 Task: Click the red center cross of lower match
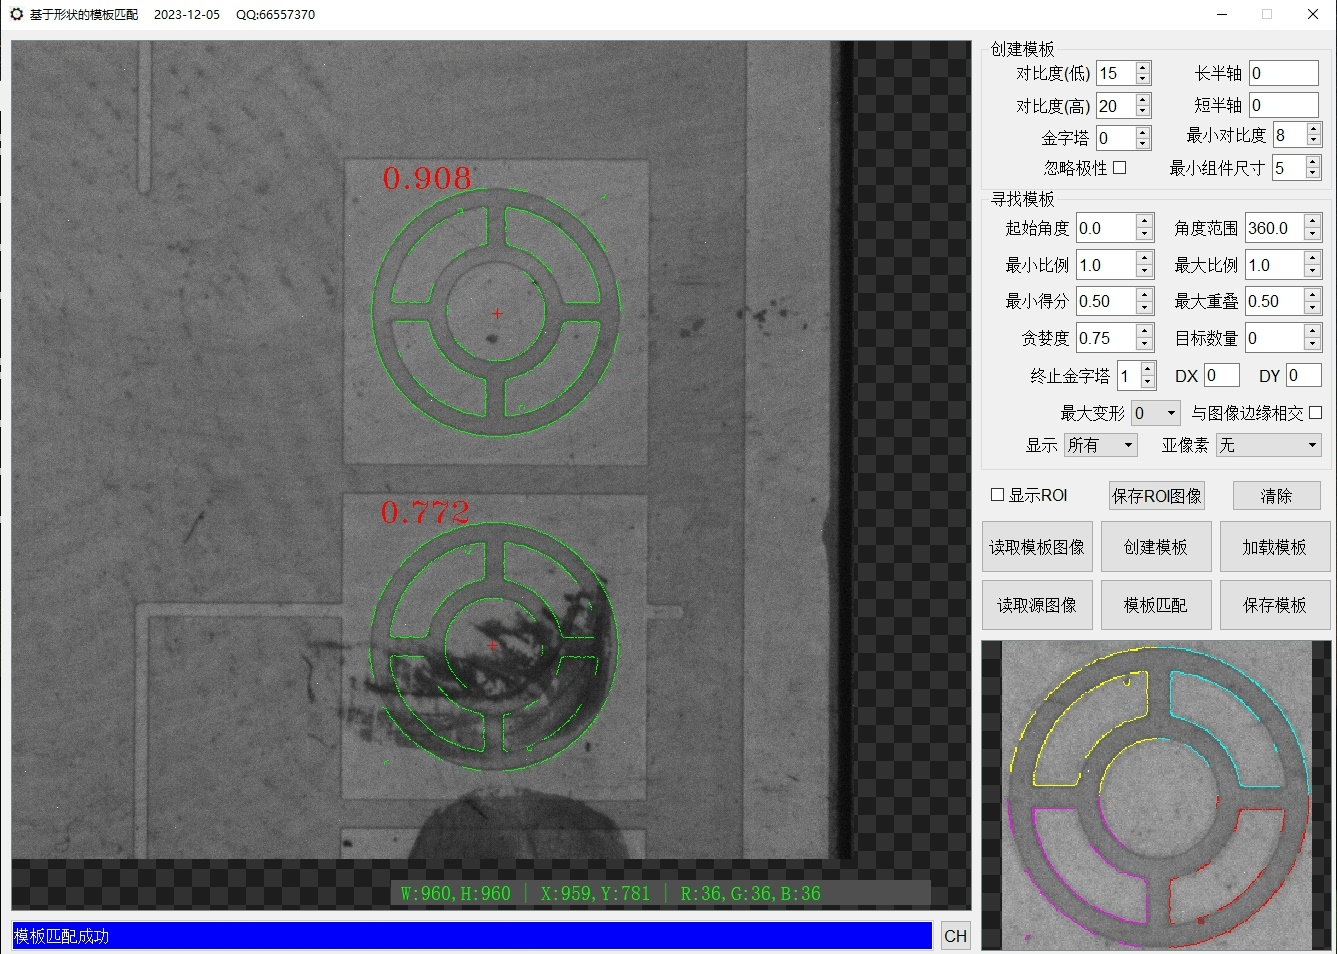[493, 646]
